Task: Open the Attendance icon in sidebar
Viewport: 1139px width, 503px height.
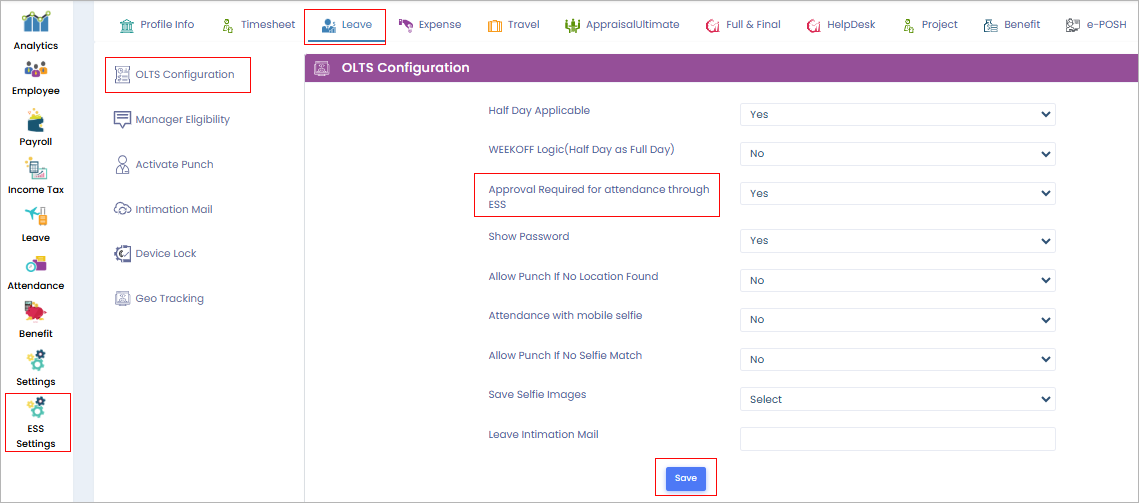Action: tap(36, 264)
